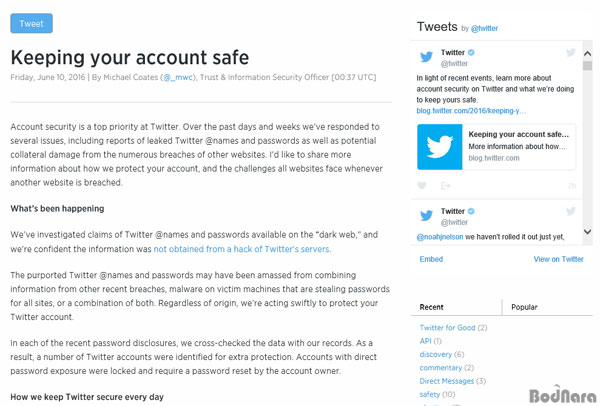Click the blue Tweet button

(31, 23)
